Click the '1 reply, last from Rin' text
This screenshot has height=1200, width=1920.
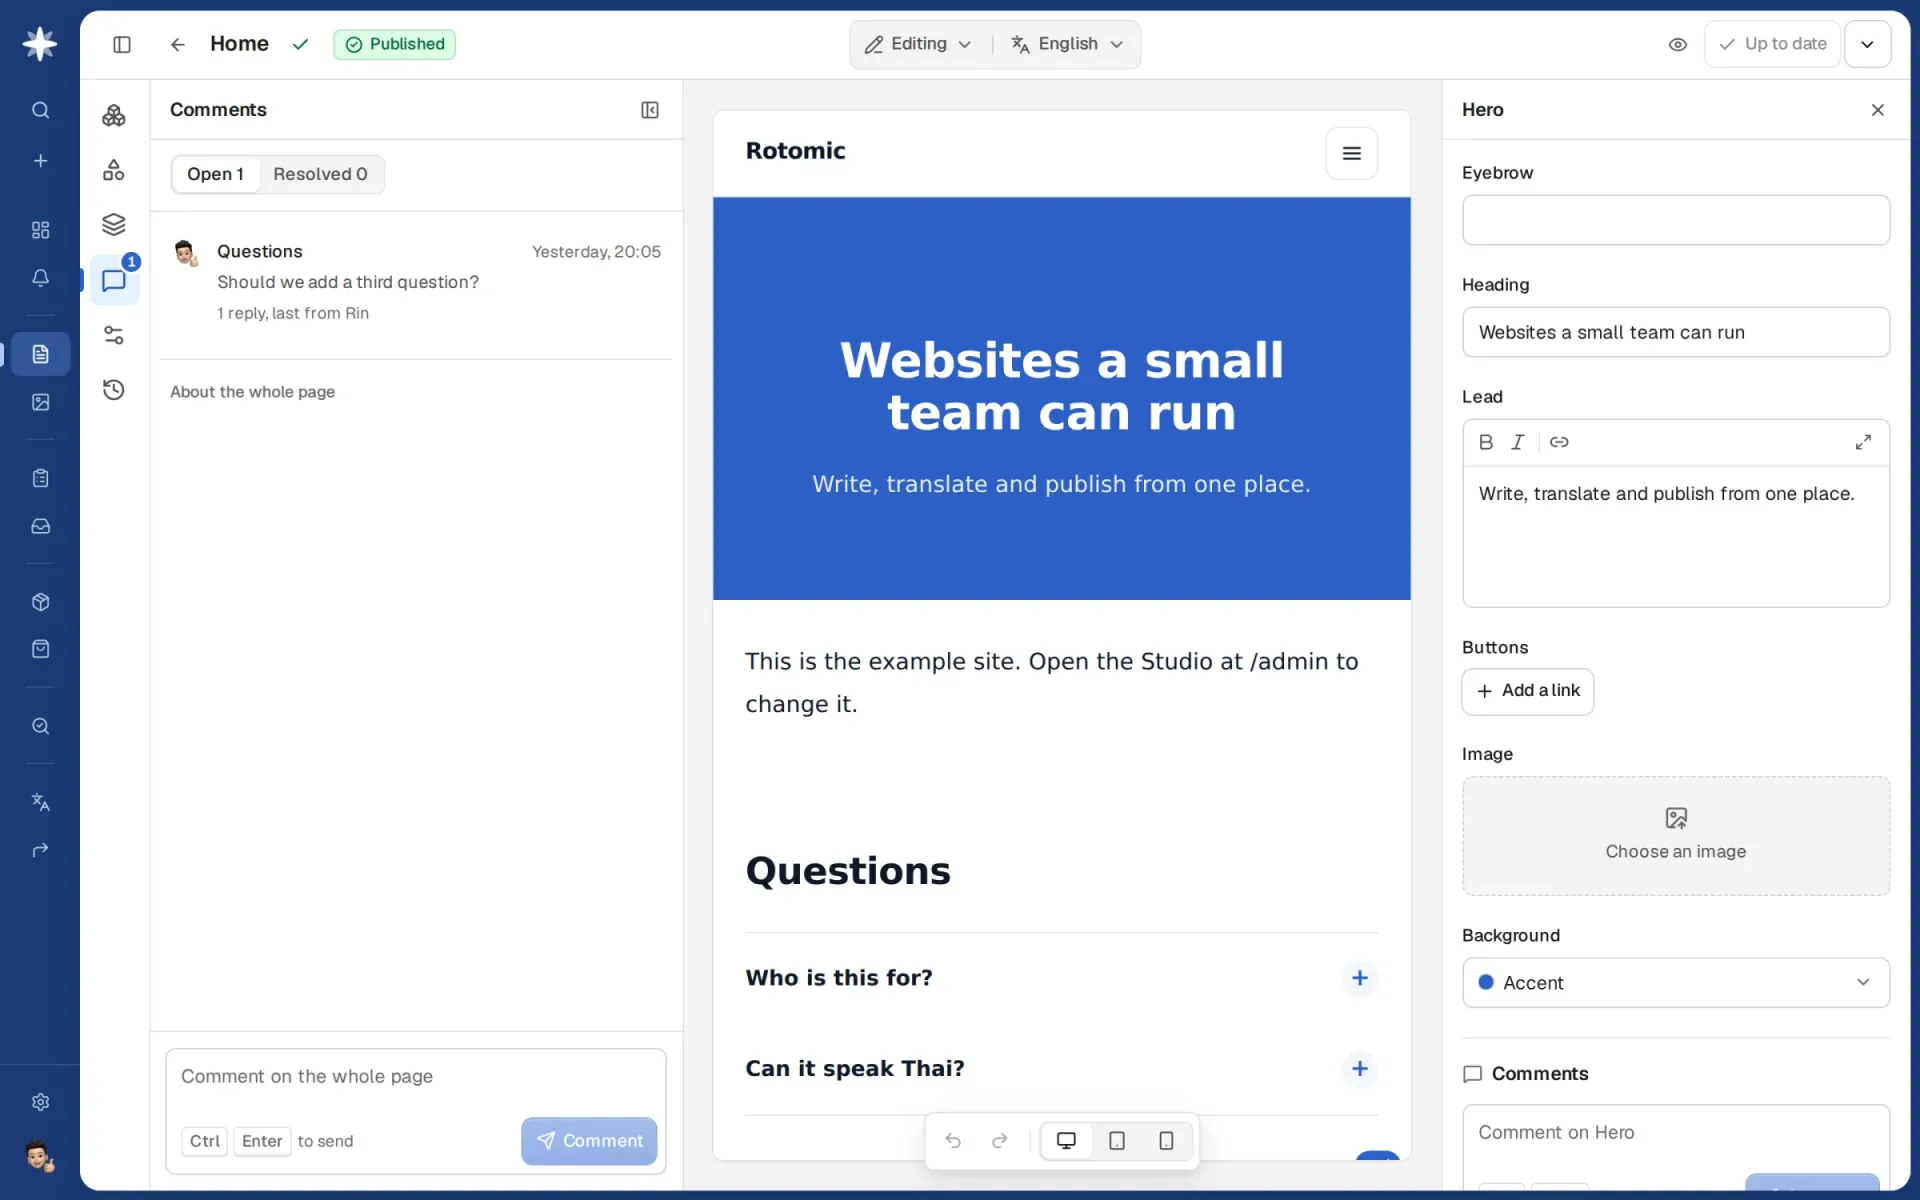(293, 313)
